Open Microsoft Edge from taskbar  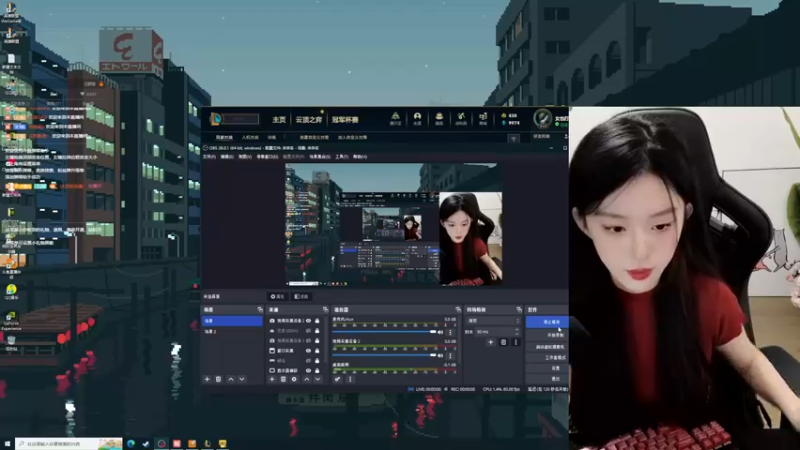[131, 443]
